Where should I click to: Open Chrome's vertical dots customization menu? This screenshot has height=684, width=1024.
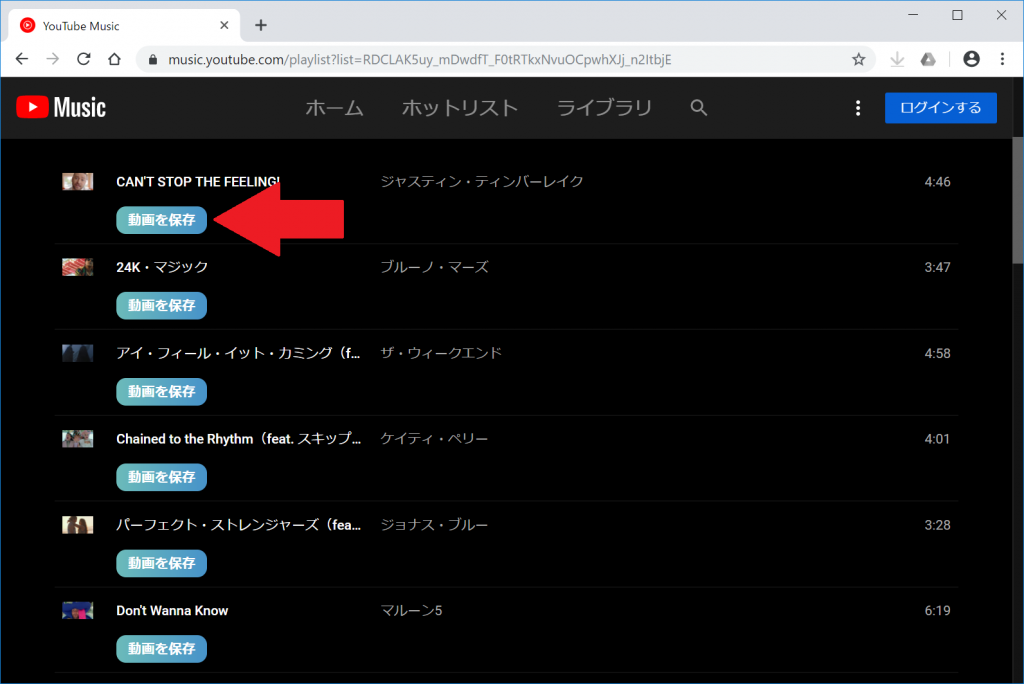pos(1003,60)
